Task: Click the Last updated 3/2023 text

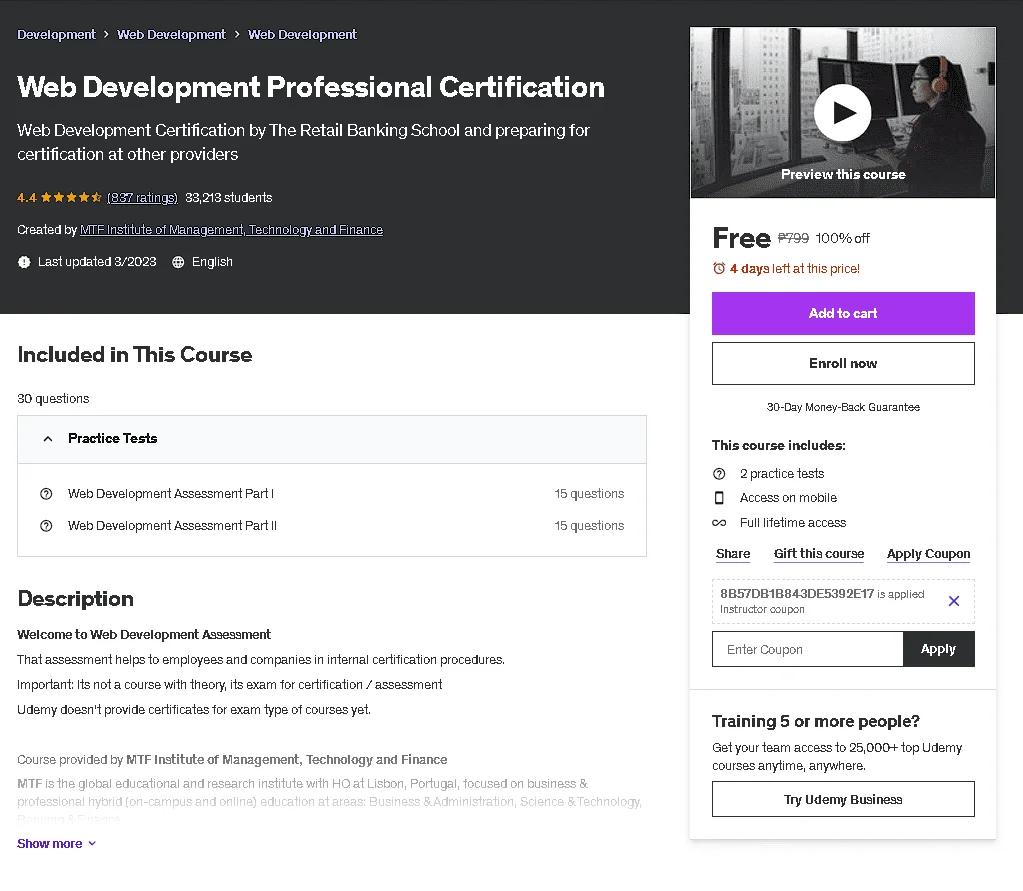Action: pos(97,262)
